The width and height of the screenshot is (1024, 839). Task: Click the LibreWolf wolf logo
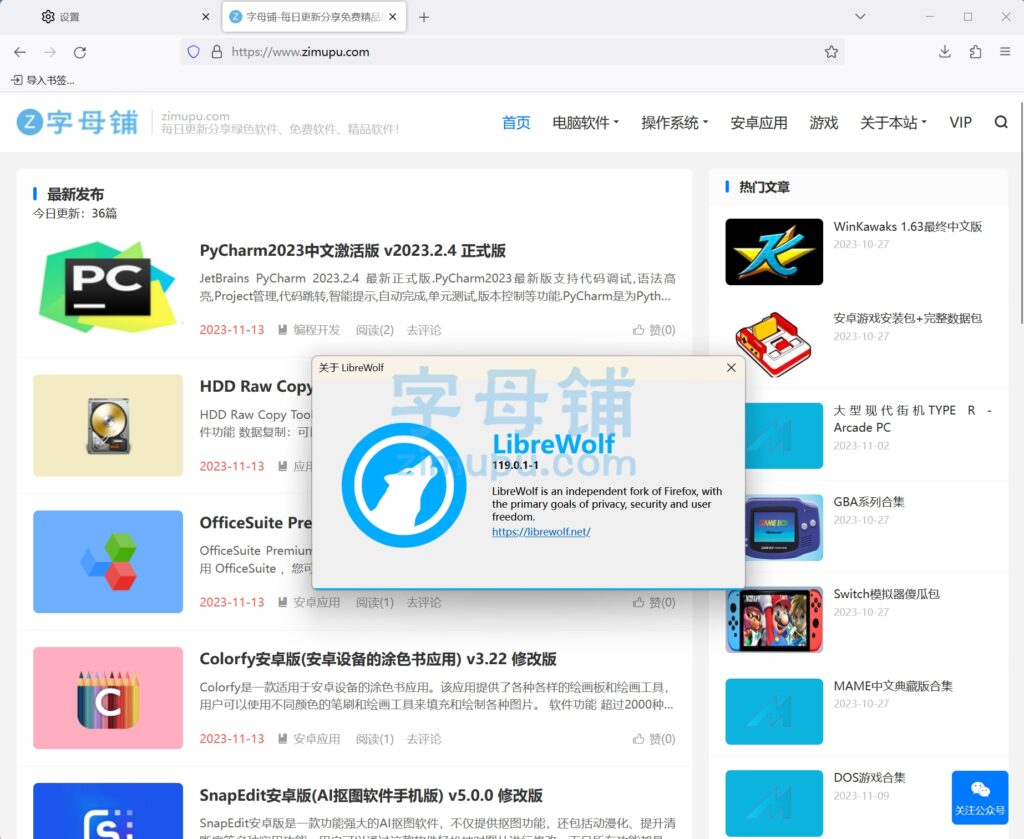point(404,485)
